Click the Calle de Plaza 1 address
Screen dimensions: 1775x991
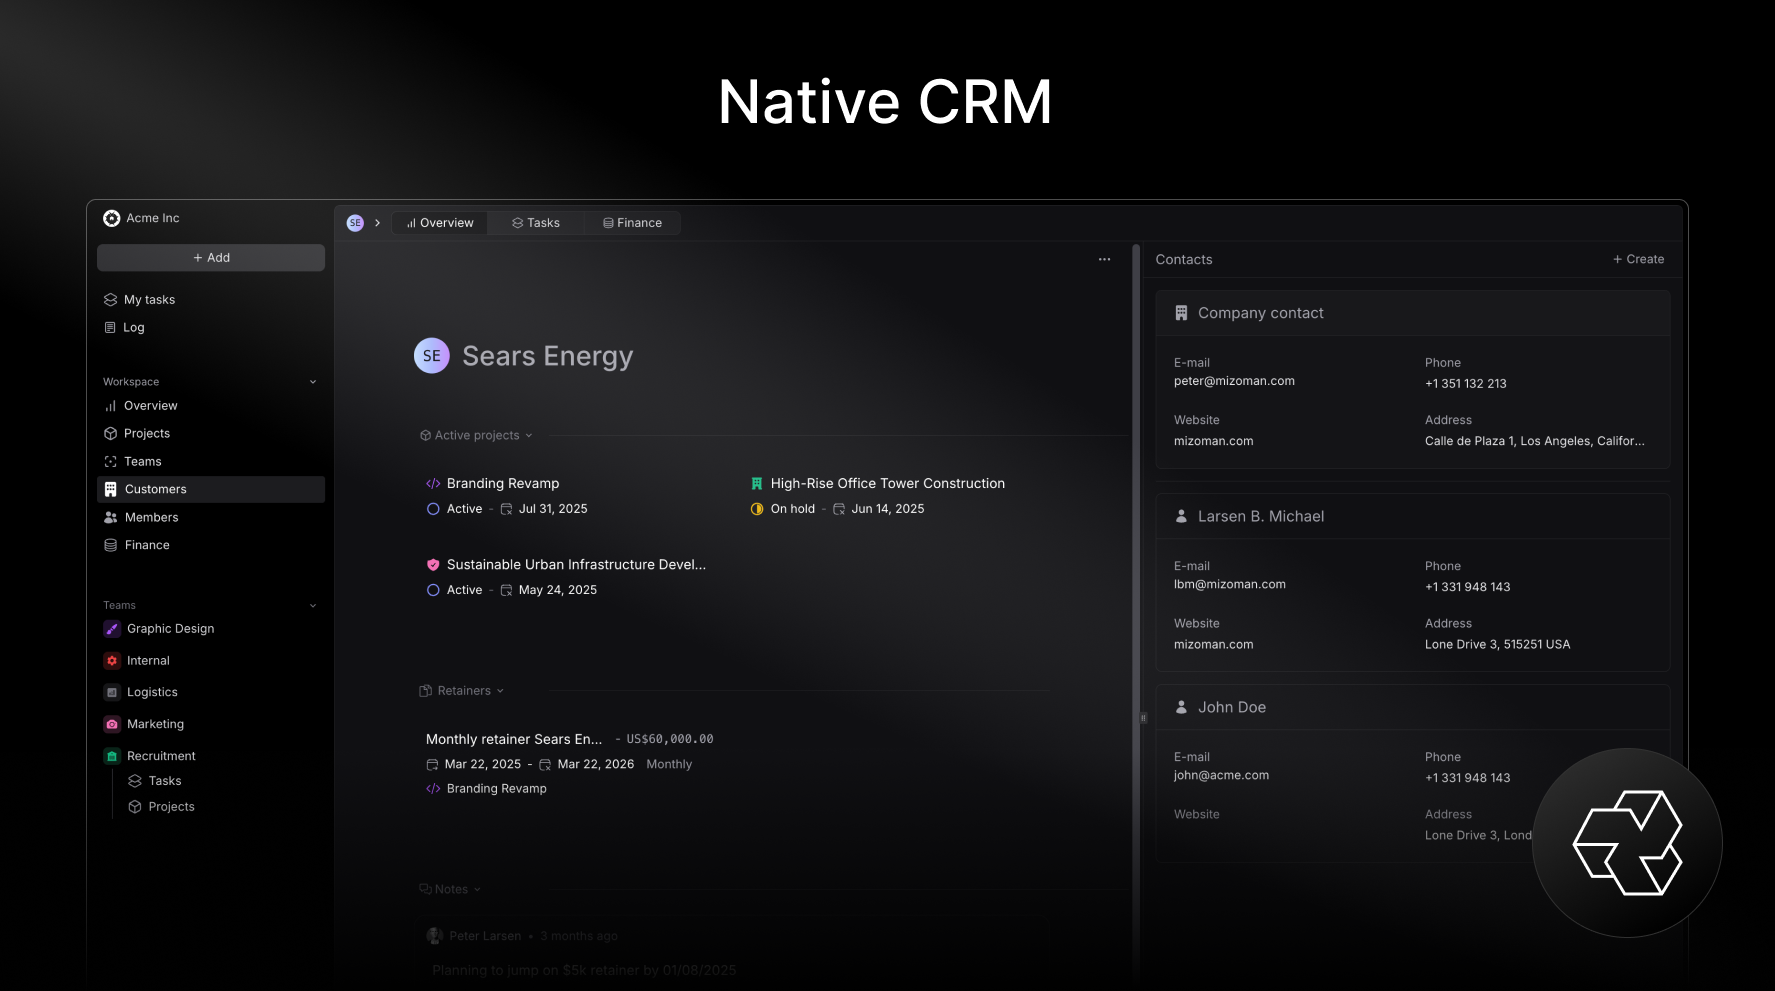[x=1535, y=441]
